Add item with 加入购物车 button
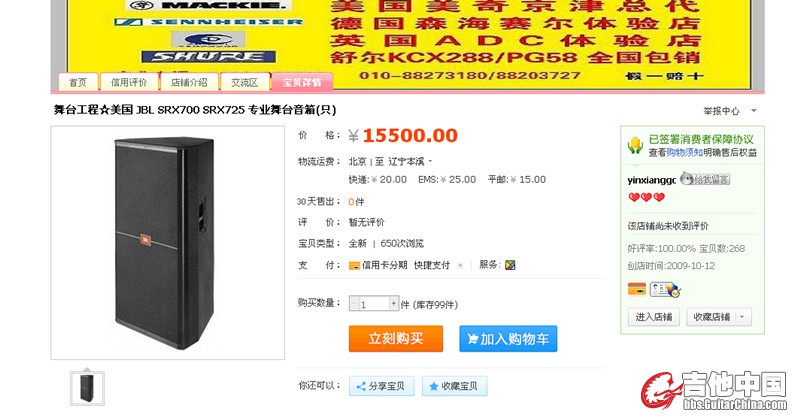Screen dimensions: 794x420 (508, 338)
